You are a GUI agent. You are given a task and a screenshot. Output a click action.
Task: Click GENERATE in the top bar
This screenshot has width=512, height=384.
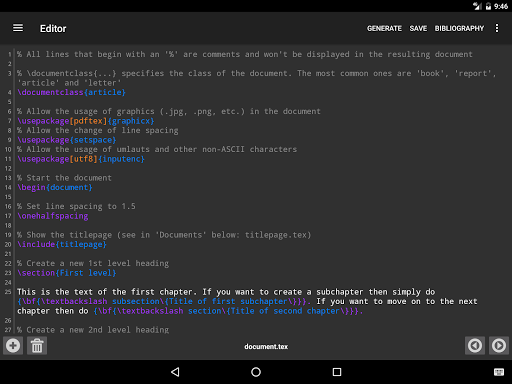coord(384,28)
